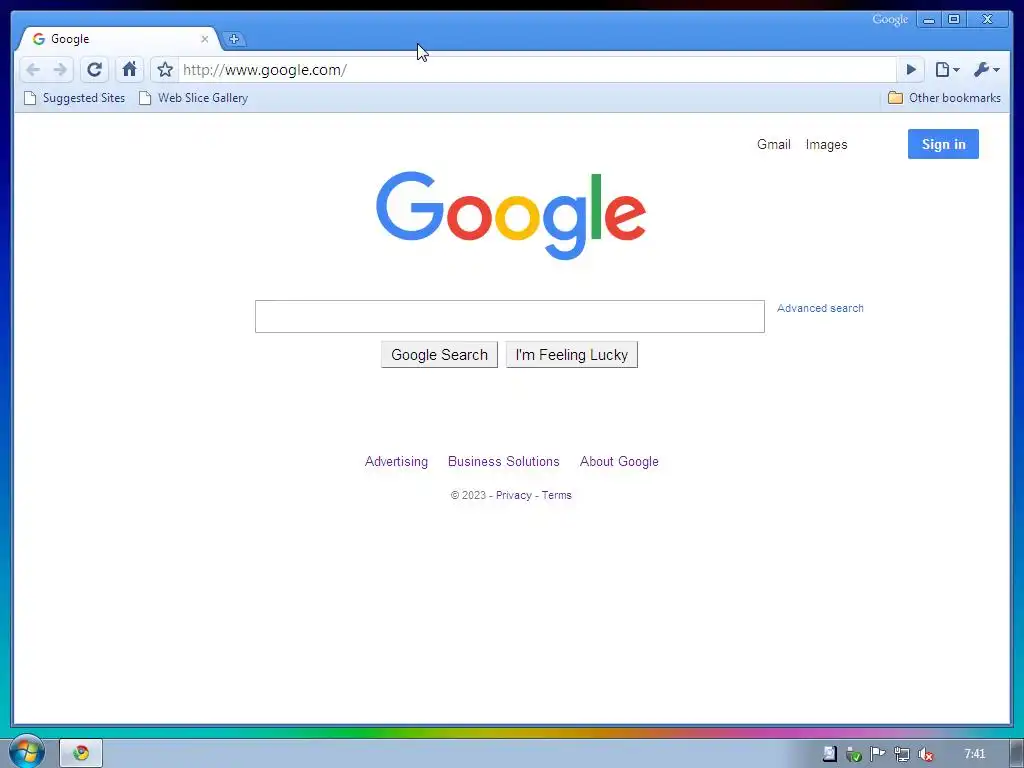Click the first tray icon left of USB icon
The width and height of the screenshot is (1024, 768).
[829, 754]
